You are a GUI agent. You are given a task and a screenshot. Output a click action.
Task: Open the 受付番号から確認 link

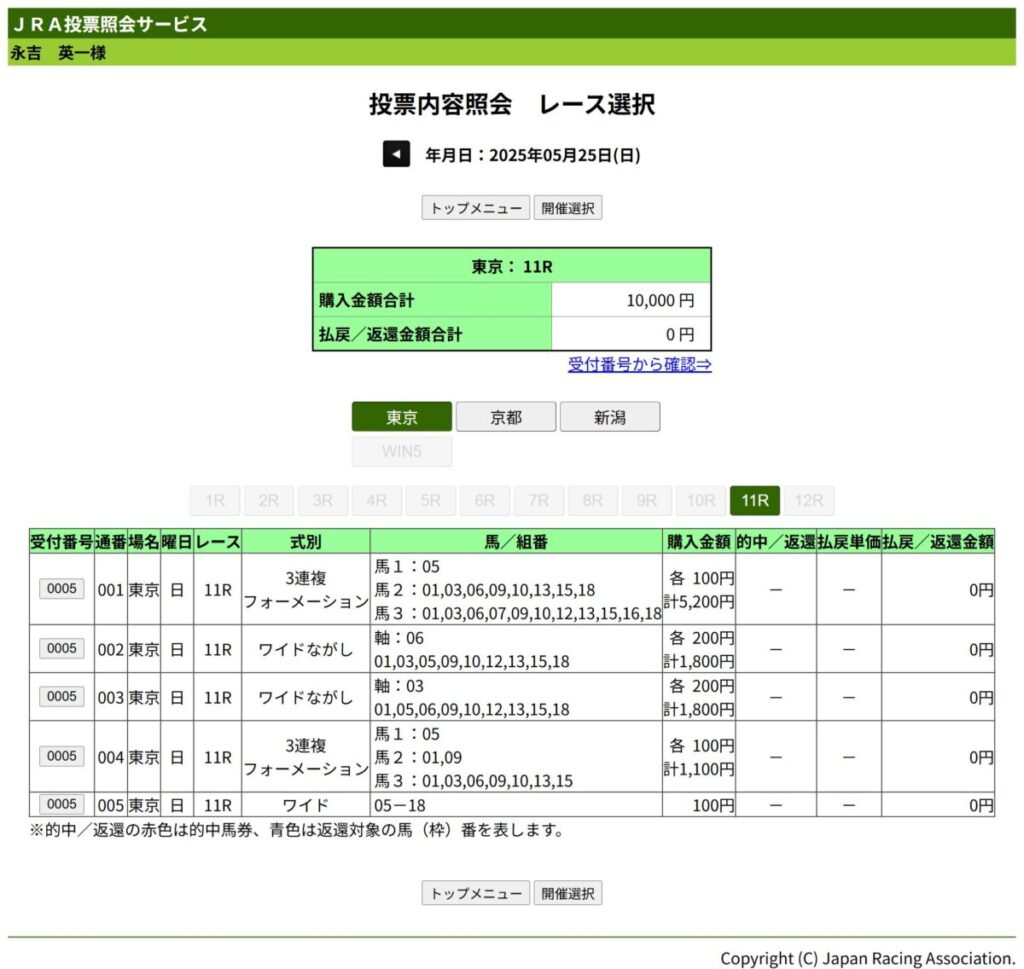coord(639,364)
